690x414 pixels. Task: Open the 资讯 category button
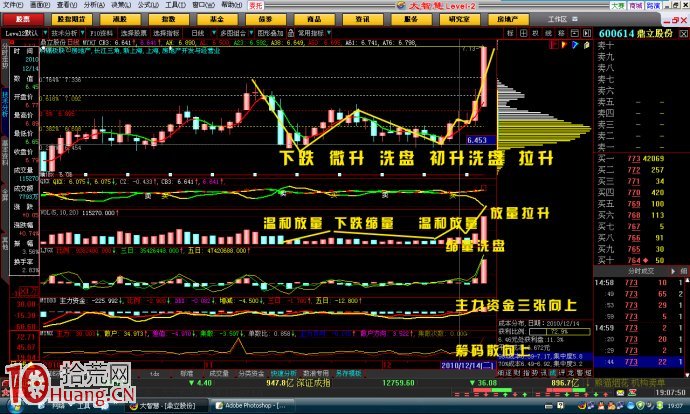point(362,19)
